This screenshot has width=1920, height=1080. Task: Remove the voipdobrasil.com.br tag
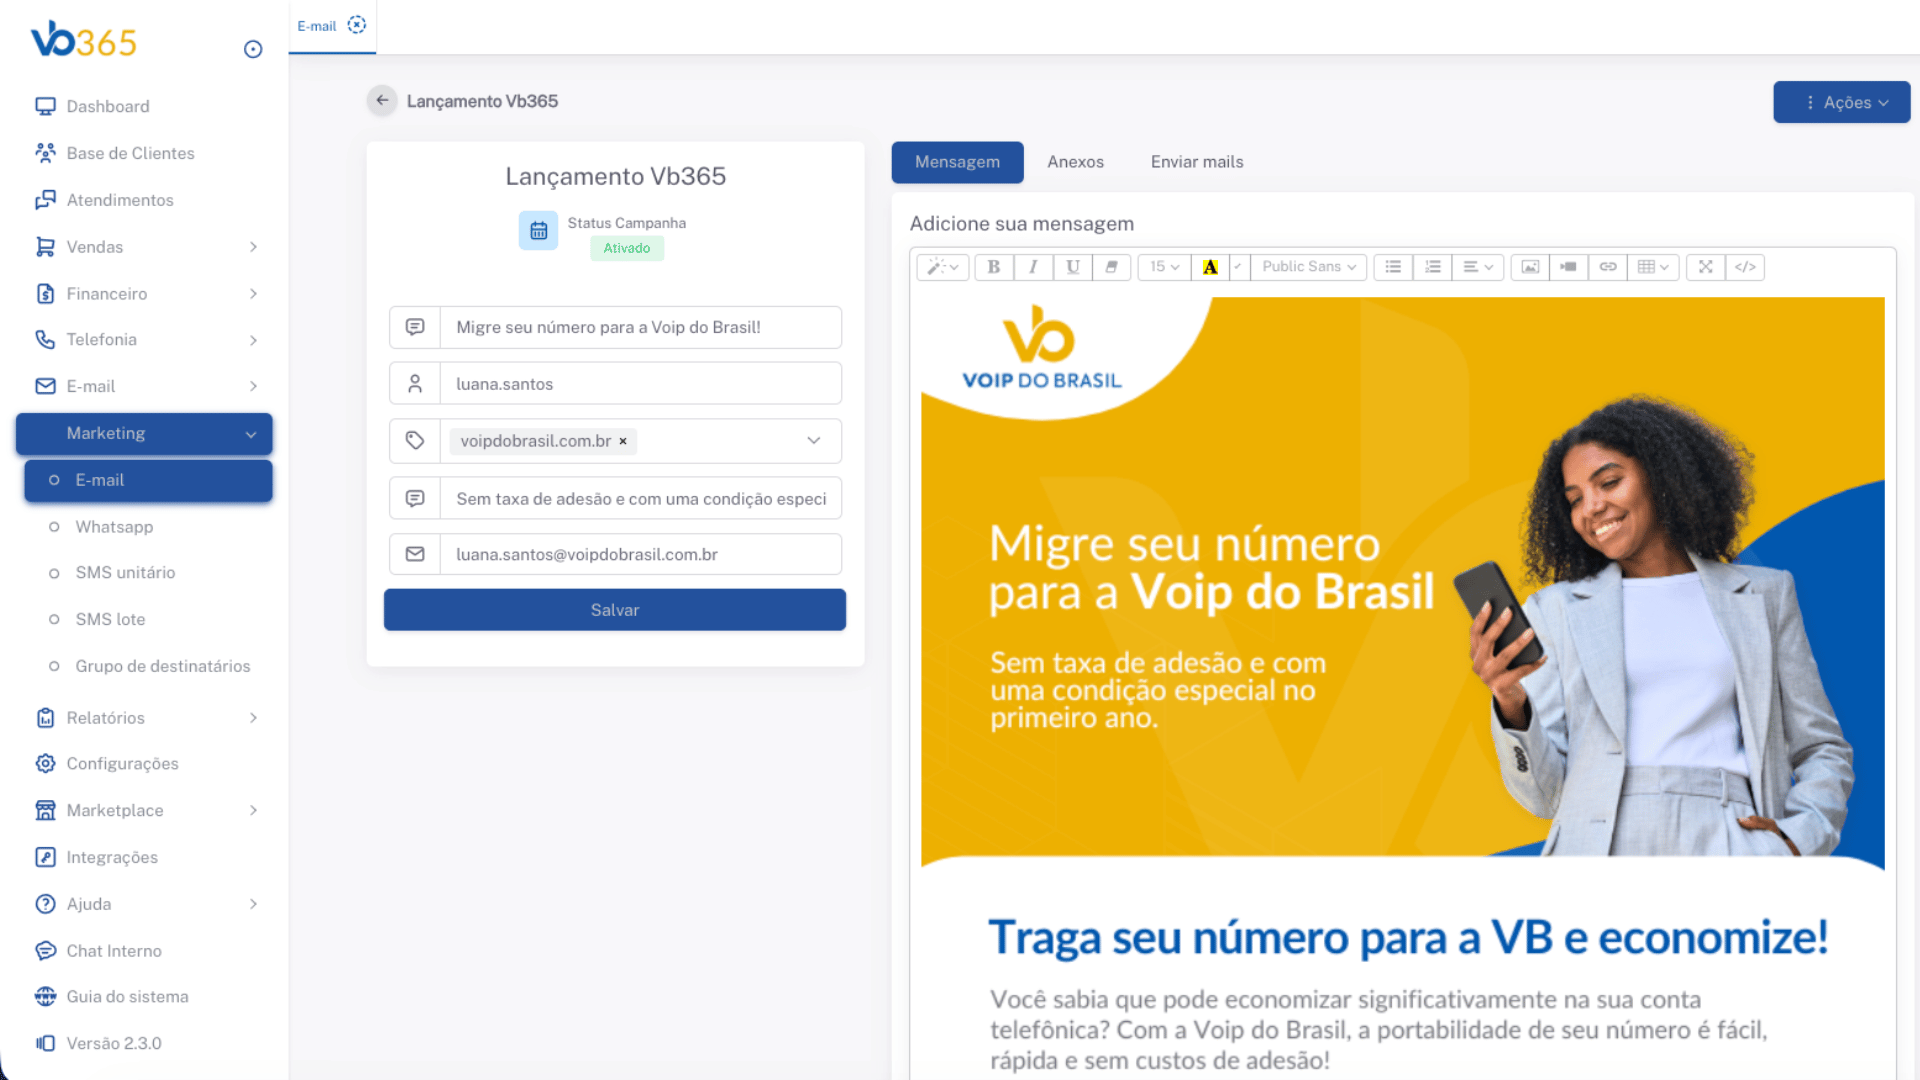click(x=623, y=441)
